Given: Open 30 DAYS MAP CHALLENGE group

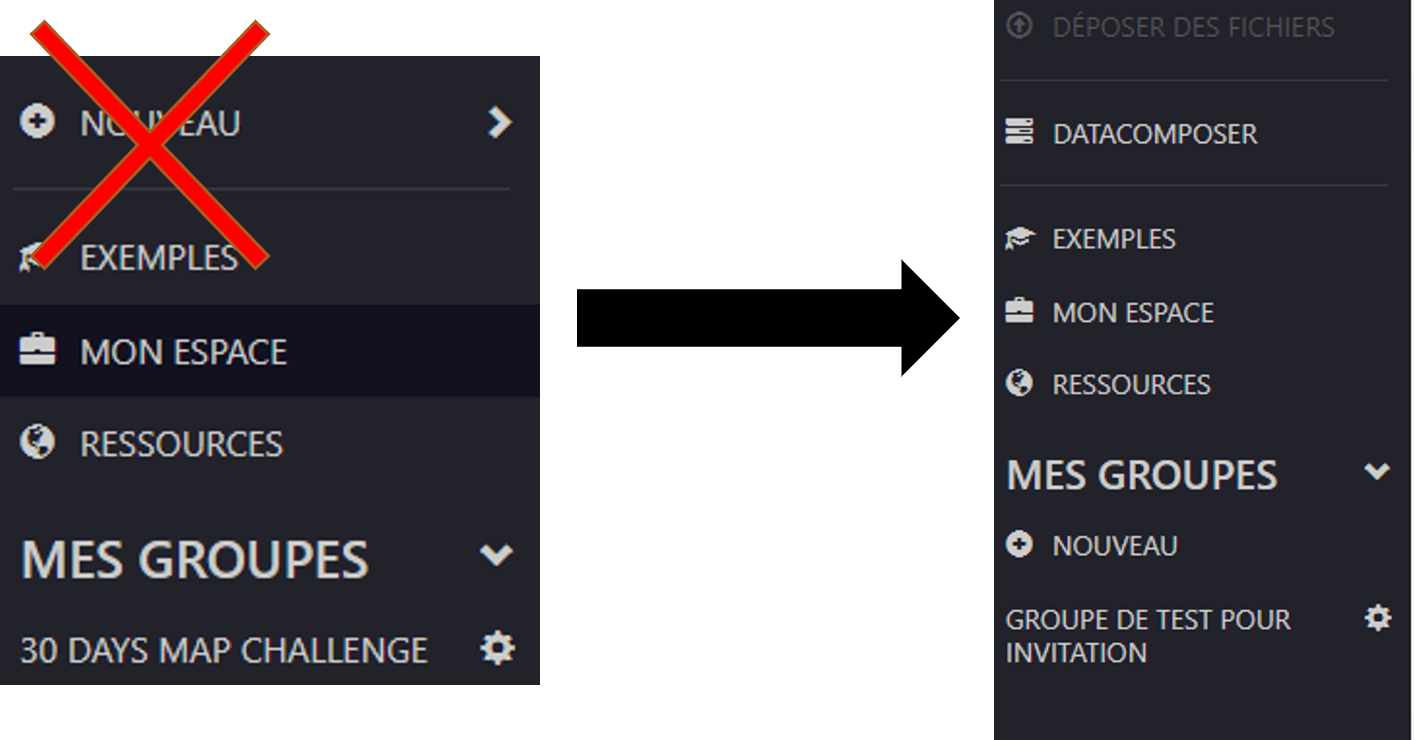Looking at the screenshot, I should pyautogui.click(x=224, y=651).
